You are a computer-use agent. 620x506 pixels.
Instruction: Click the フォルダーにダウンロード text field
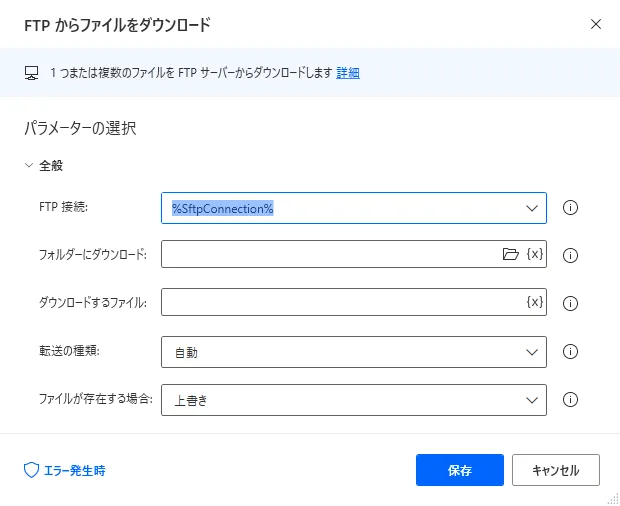coord(330,254)
